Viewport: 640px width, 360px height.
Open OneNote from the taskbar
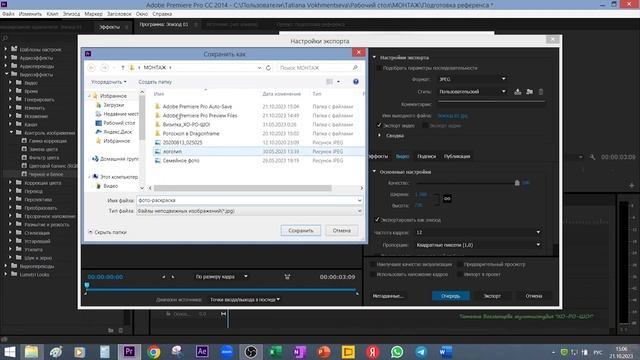[299, 351]
